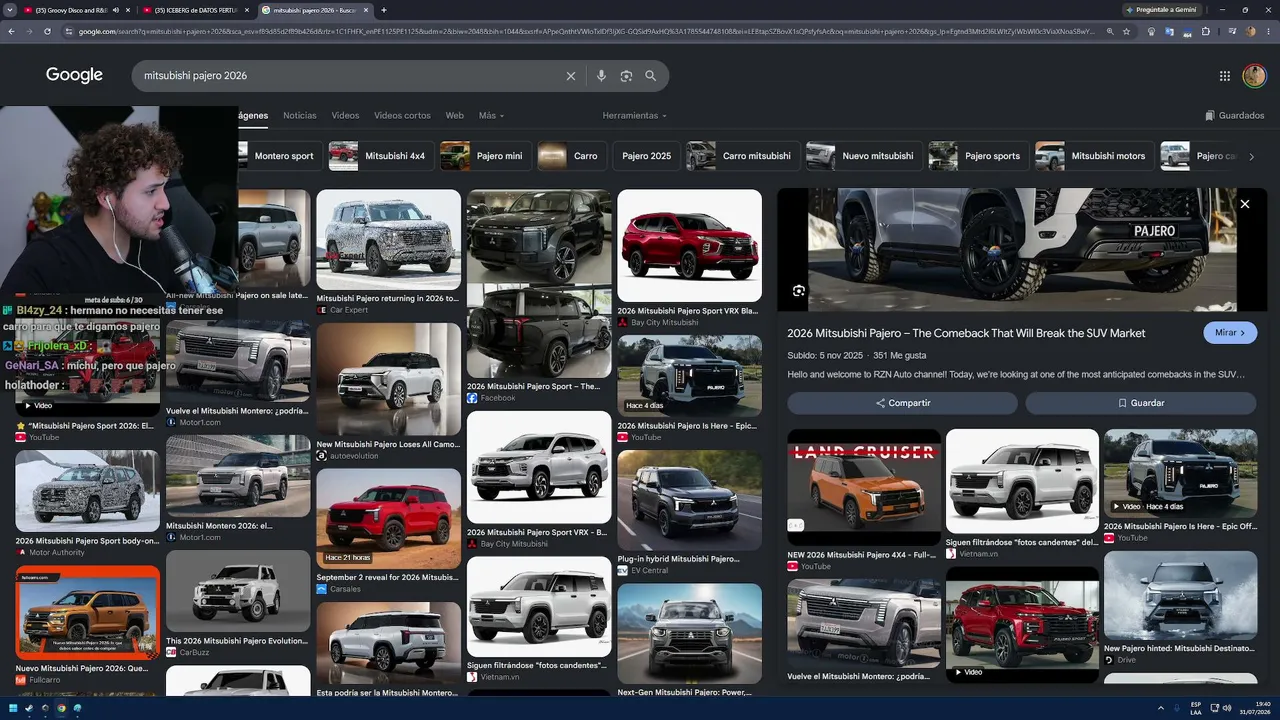
Task: Open the taskbar volume control
Action: (1228, 708)
